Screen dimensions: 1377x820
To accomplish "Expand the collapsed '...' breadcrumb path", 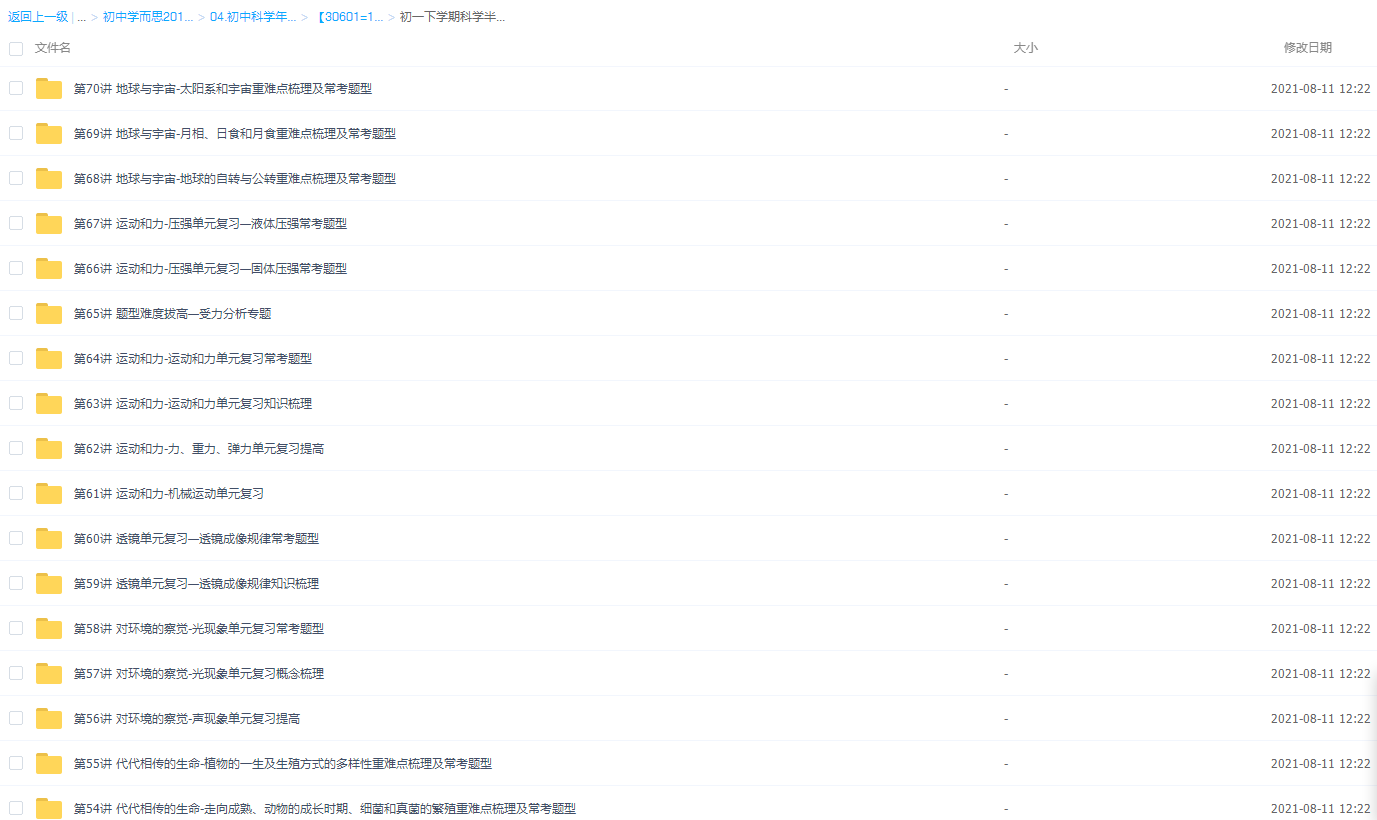I will 81,17.
